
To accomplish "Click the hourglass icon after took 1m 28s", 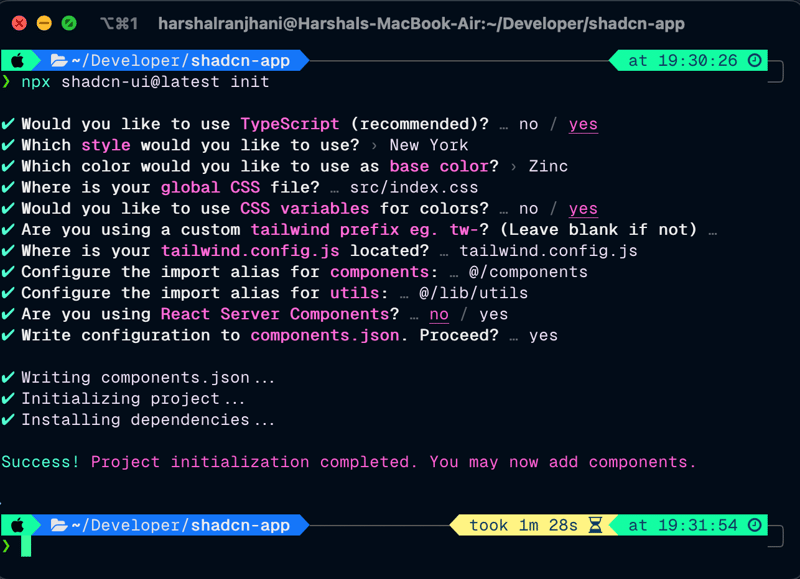I will 595,525.
